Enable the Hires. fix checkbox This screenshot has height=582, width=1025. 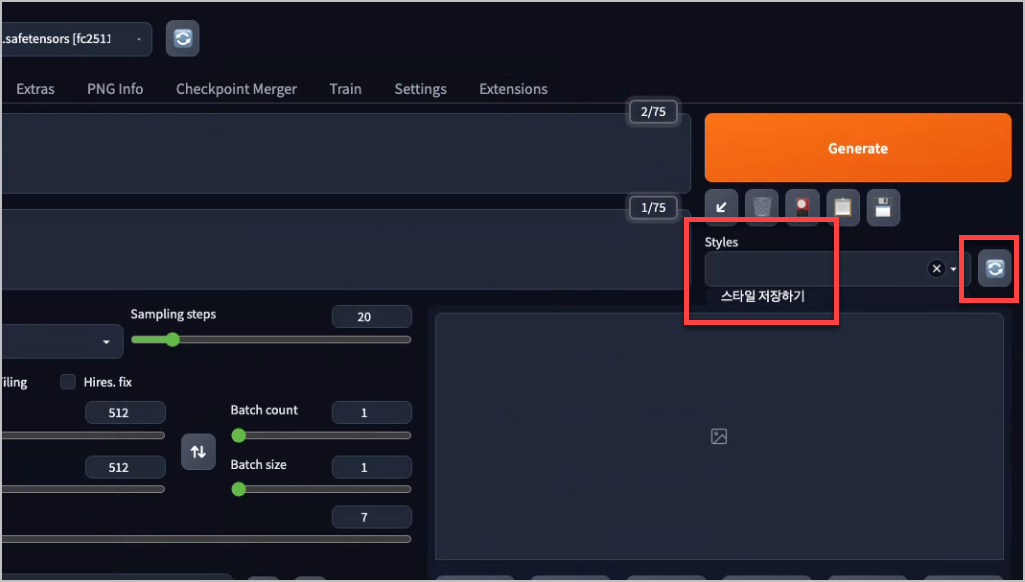pos(67,381)
